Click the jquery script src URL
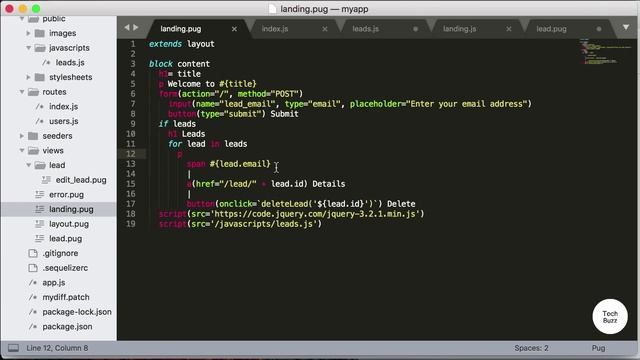This screenshot has height=360, width=640. (316, 214)
